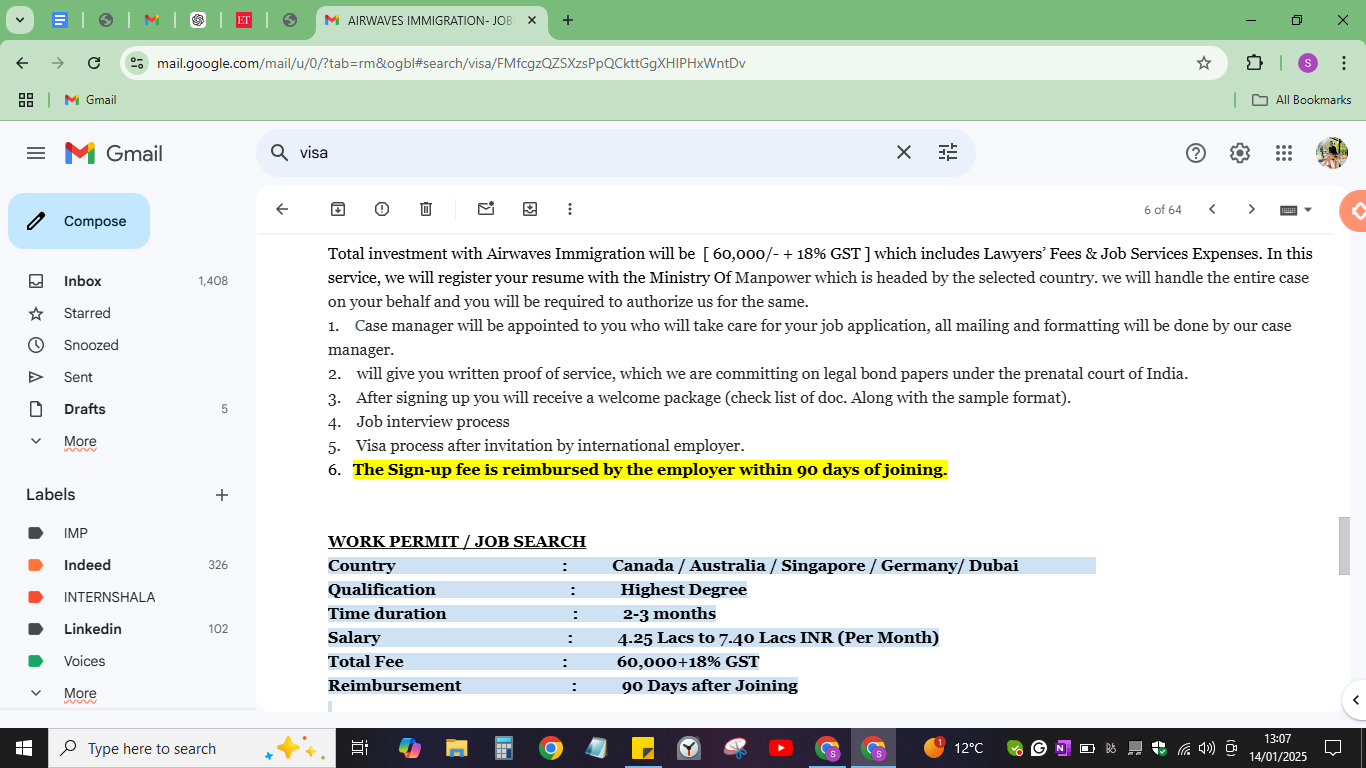Screen dimensions: 1366x768
Task: Expand More below Voices label
Action: [80, 693]
